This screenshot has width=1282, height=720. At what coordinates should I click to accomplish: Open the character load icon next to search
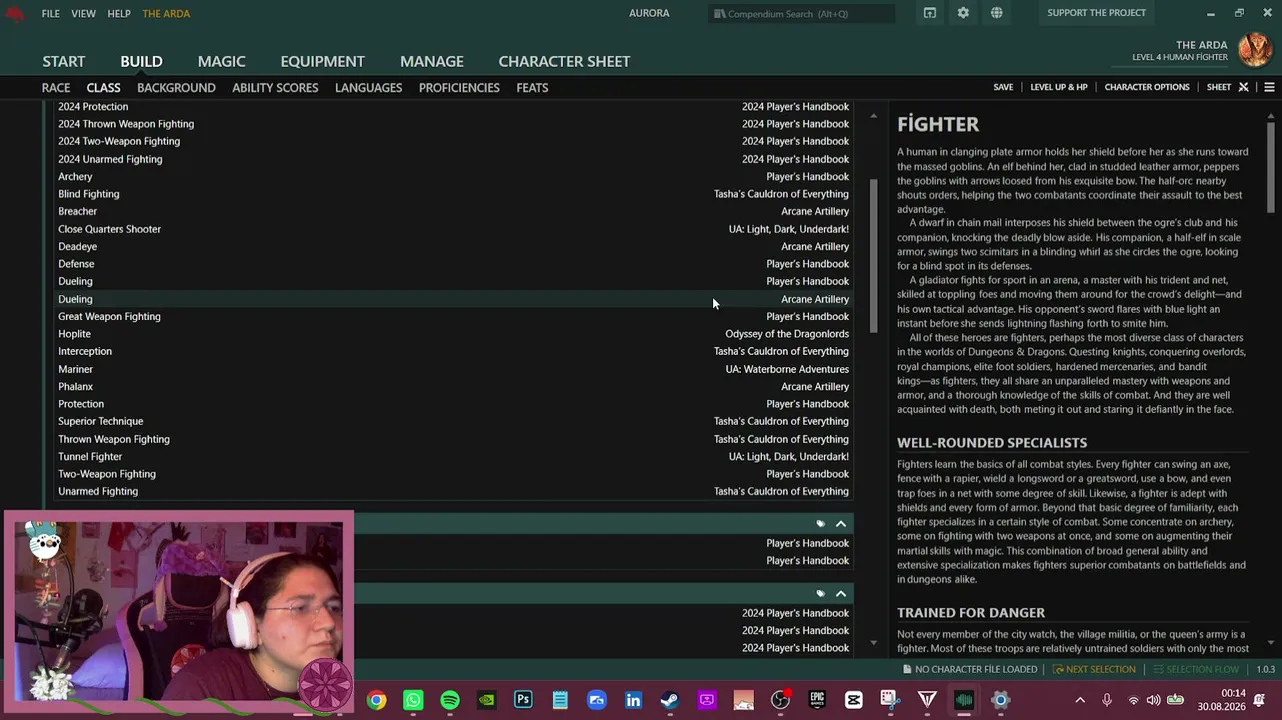coord(930,13)
